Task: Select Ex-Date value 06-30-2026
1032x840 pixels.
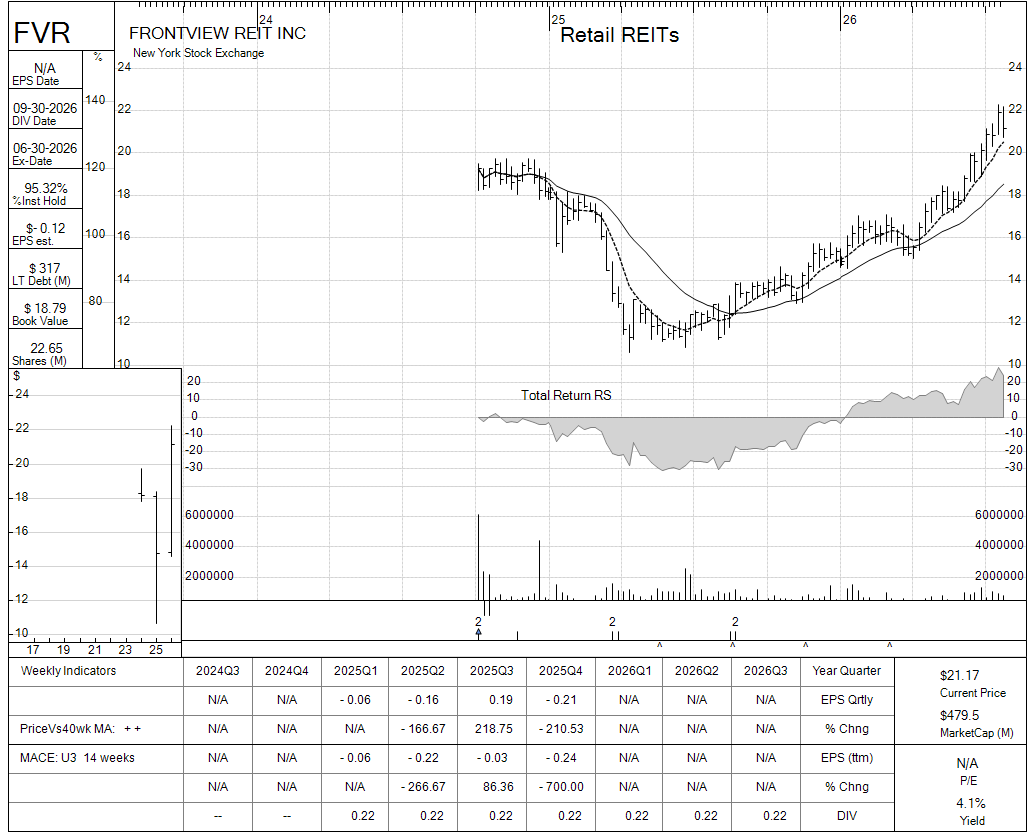Action: pos(45,148)
